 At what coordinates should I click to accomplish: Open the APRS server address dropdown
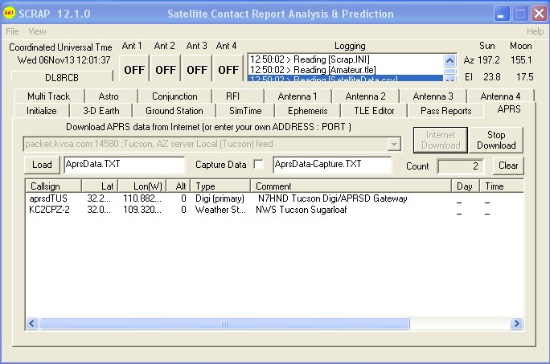(x=394, y=144)
